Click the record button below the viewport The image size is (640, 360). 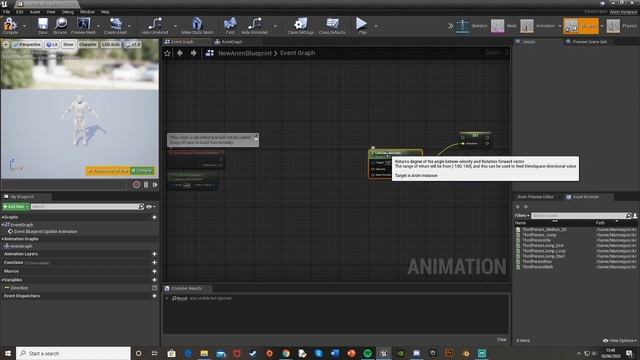tap(136, 185)
